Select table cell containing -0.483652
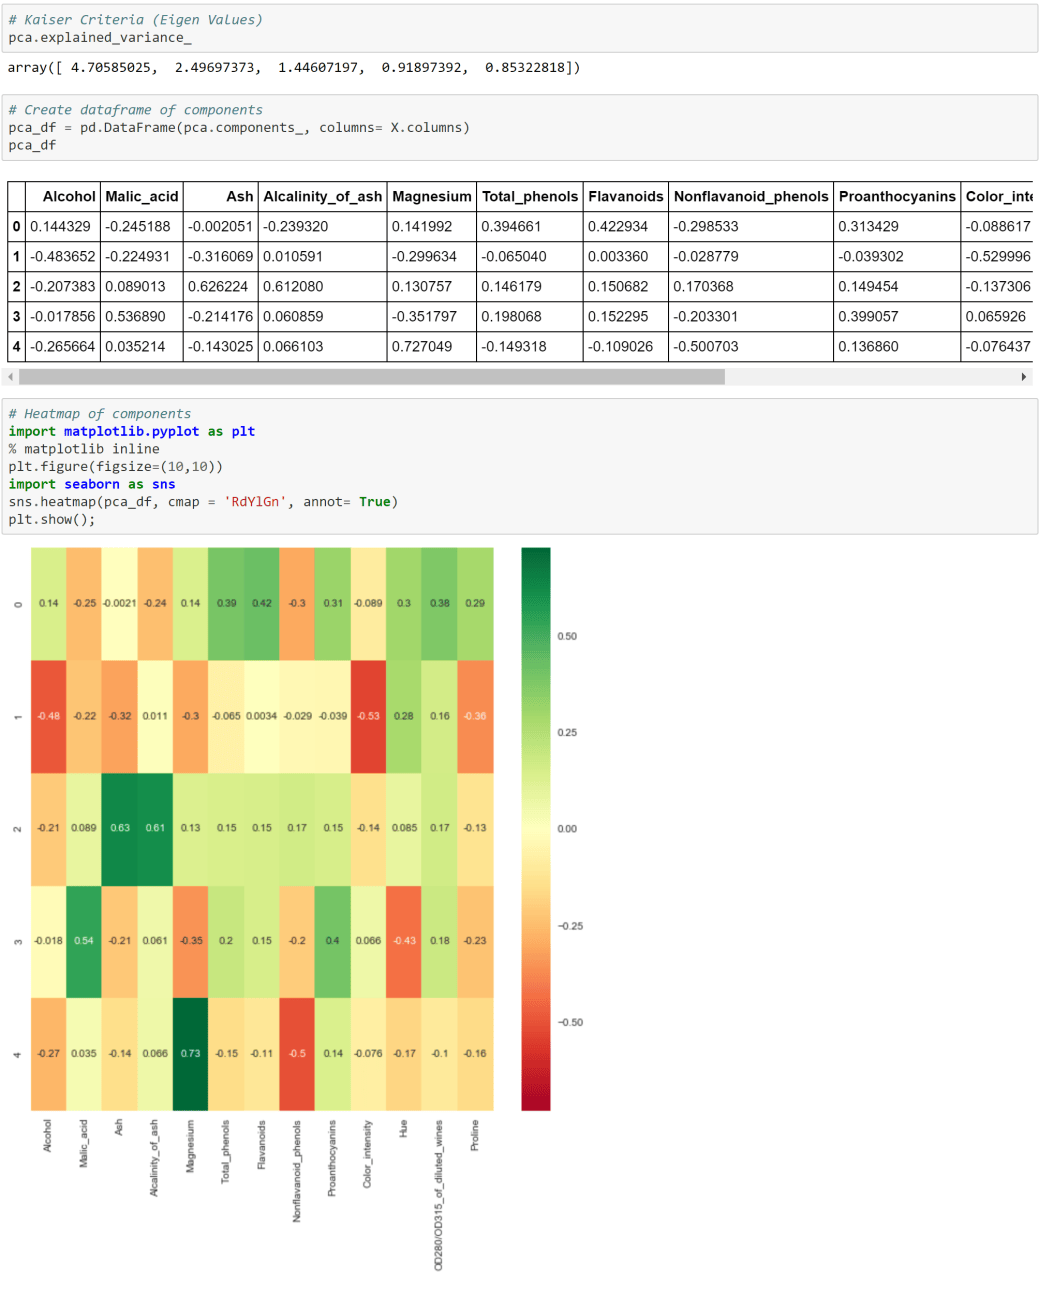This screenshot has height=1294, width=1039. pos(63,257)
